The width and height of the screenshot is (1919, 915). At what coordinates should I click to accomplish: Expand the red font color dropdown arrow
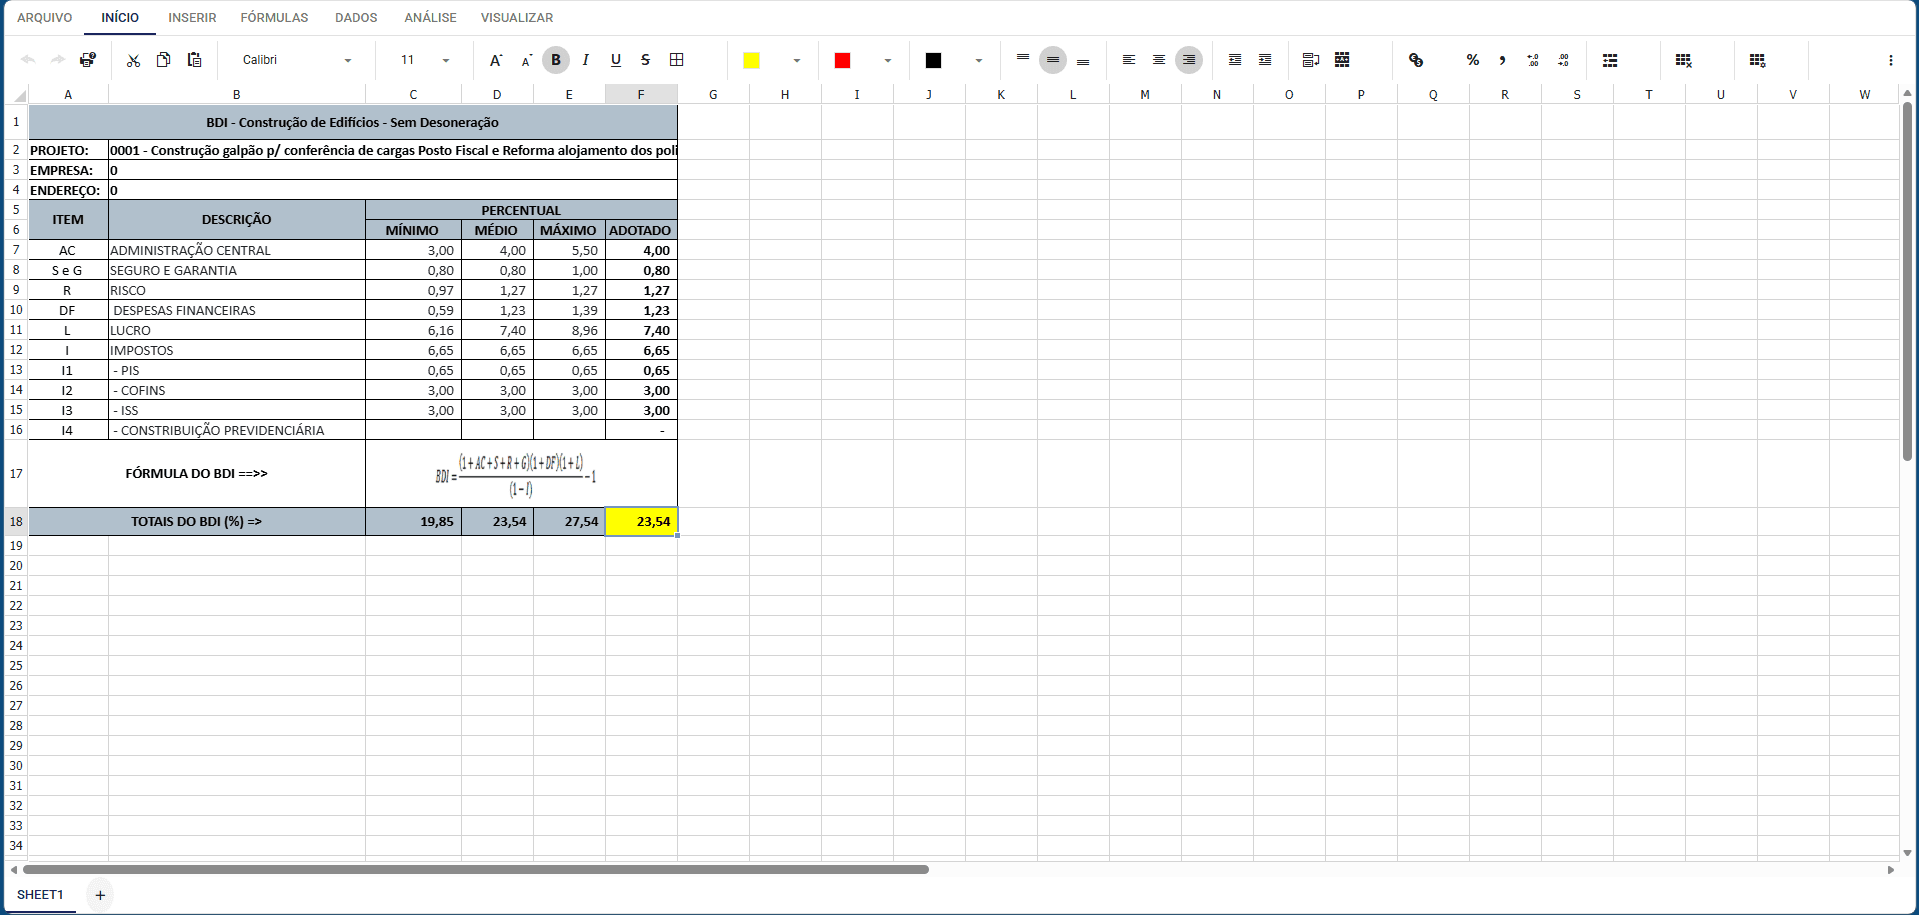pyautogui.click(x=888, y=60)
